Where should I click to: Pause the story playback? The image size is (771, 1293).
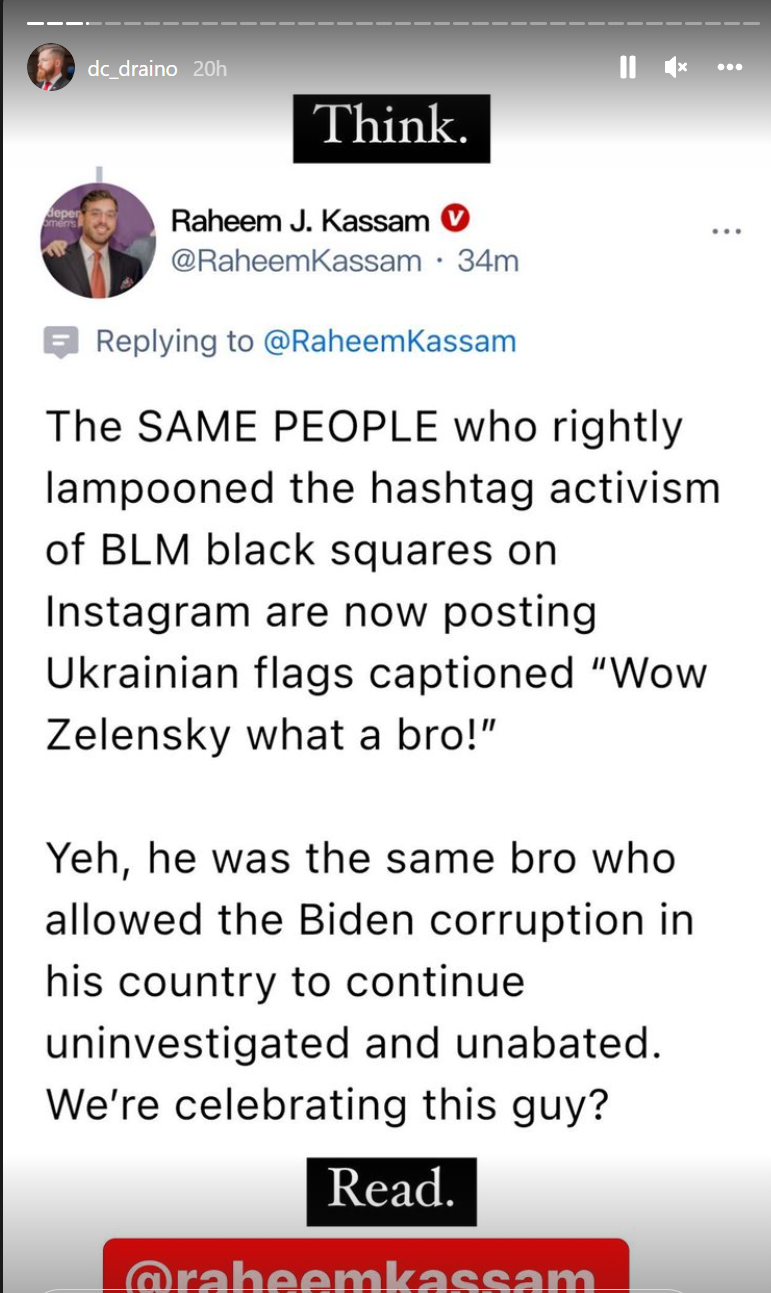[x=628, y=67]
